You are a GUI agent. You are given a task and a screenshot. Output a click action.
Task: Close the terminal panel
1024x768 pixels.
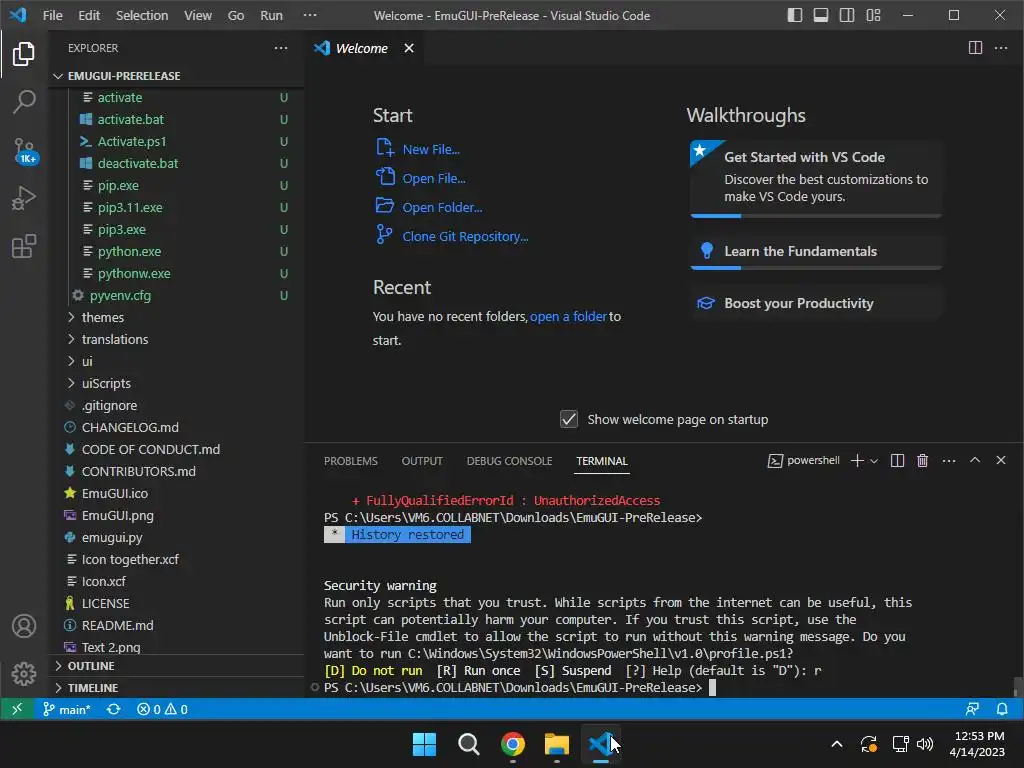(1000, 460)
